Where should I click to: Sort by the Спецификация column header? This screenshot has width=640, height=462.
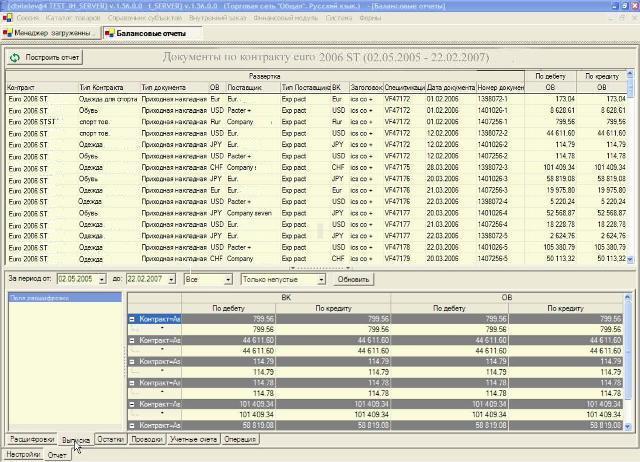tap(404, 87)
